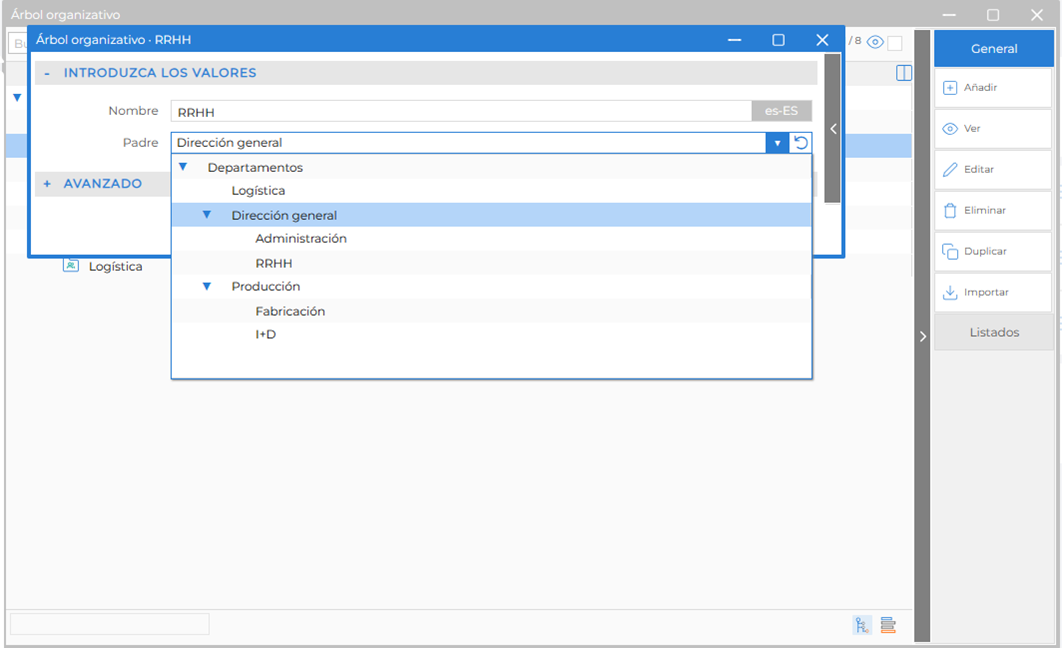Select Fabricación in the dropdown tree
The width and height of the screenshot is (1062, 648).
pos(290,311)
